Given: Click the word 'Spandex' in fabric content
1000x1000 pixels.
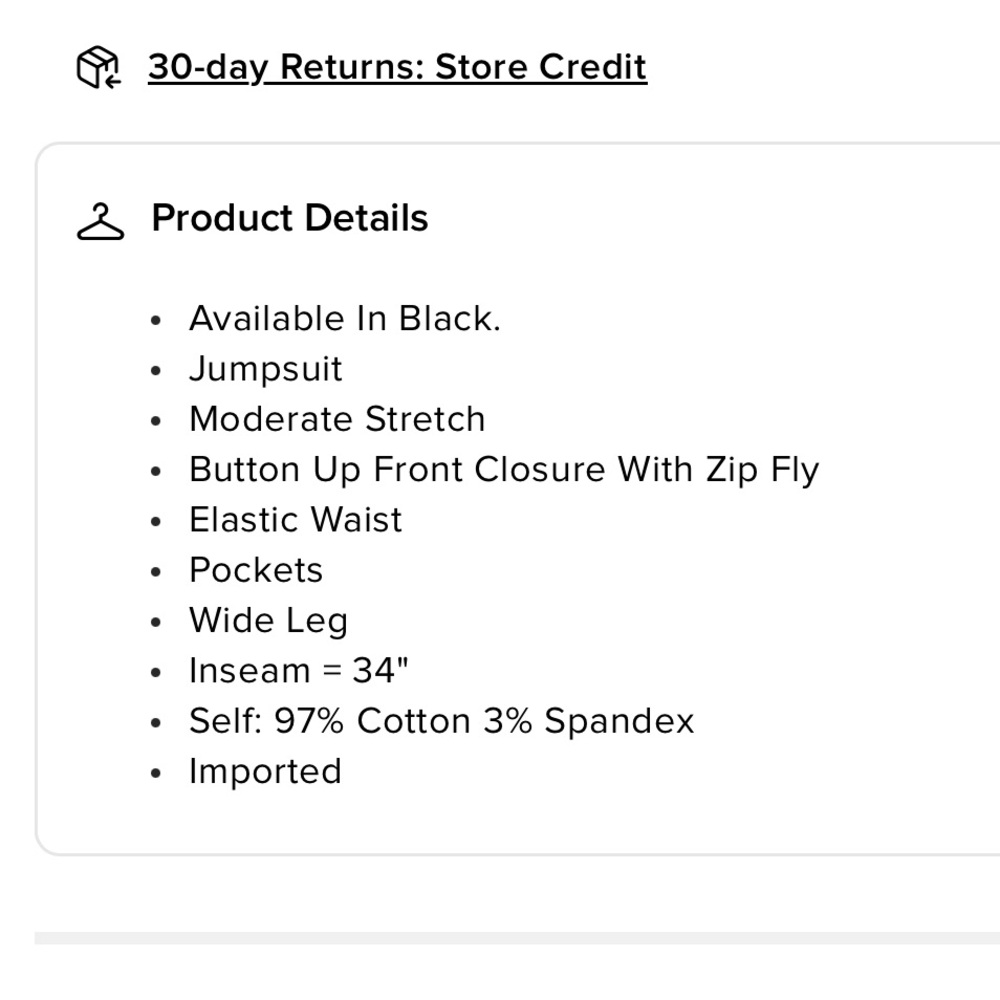Looking at the screenshot, I should click(619, 721).
